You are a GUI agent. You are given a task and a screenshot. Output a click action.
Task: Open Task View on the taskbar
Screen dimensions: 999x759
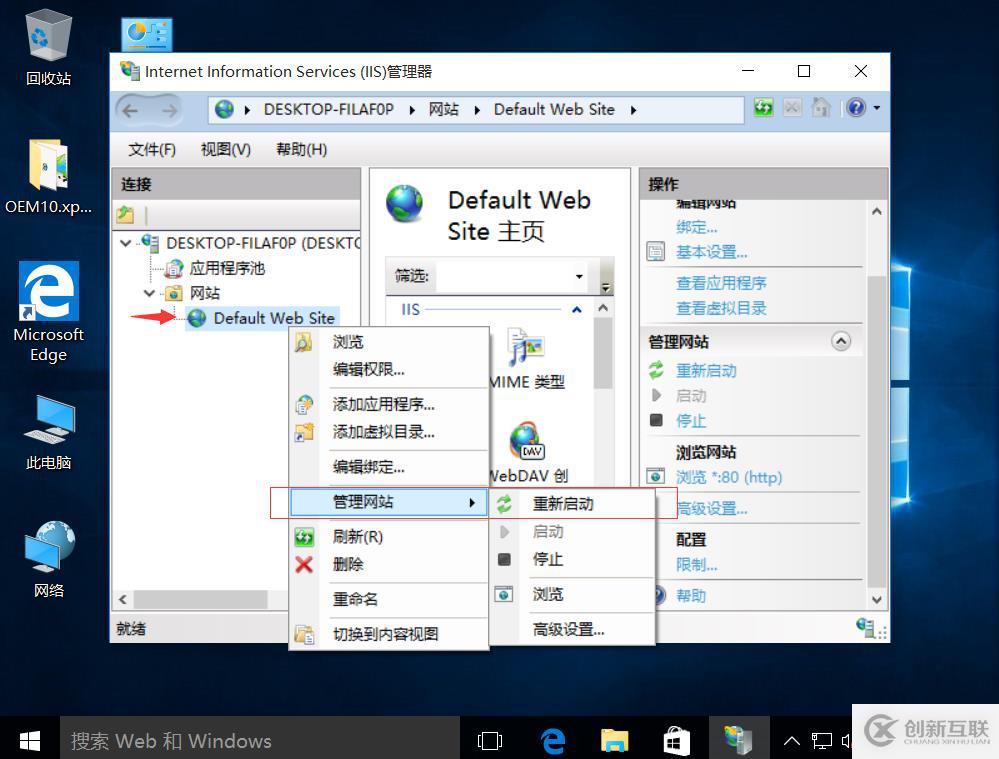tap(489, 741)
